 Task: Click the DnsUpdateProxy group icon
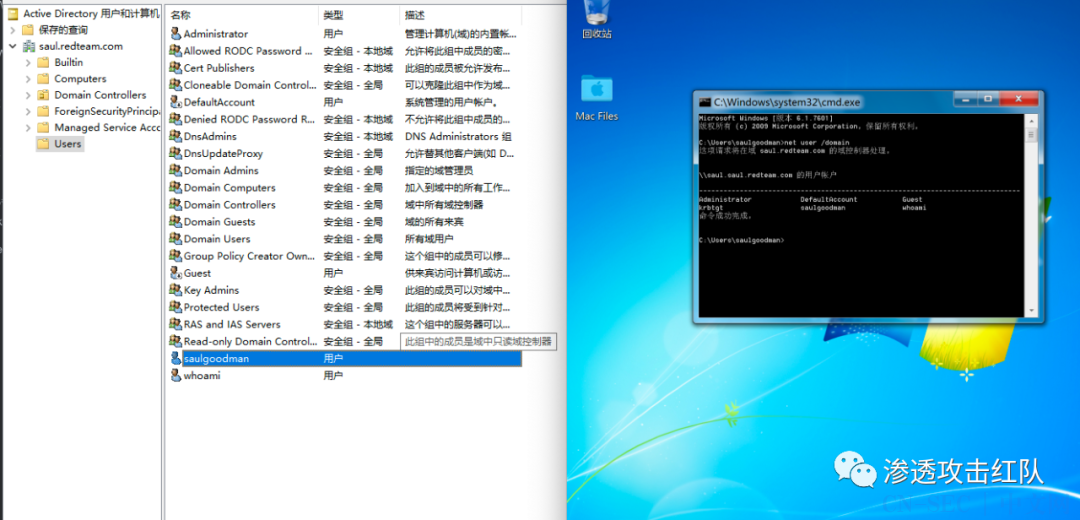tap(176, 154)
